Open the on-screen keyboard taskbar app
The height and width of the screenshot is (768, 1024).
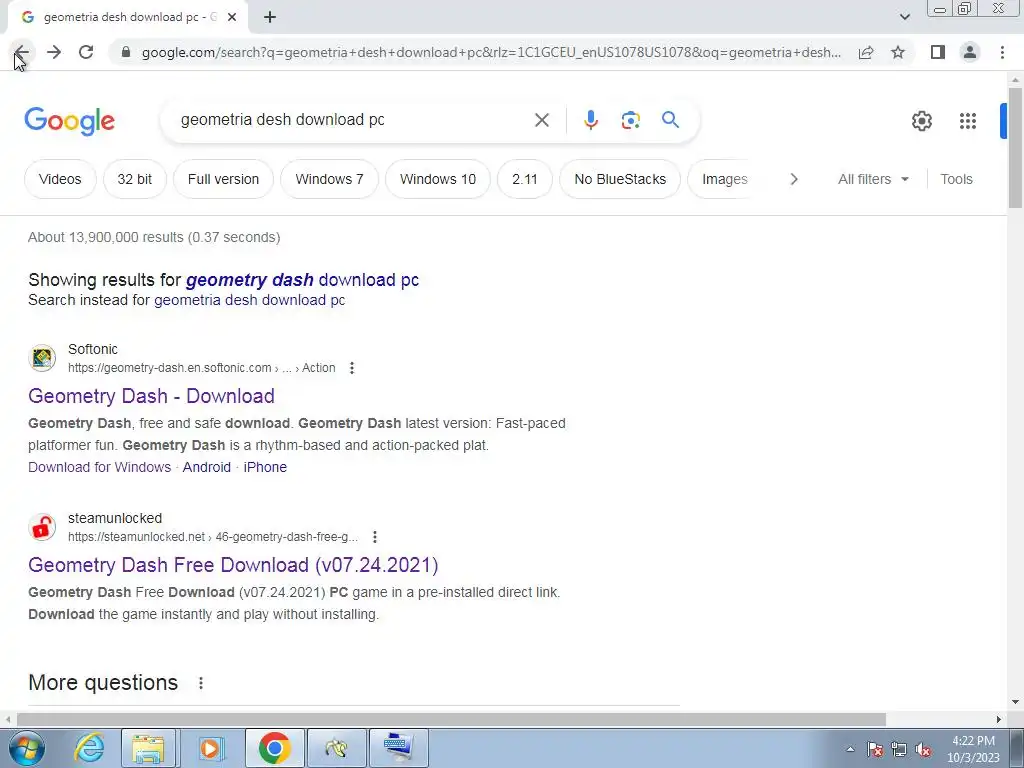[x=398, y=748]
